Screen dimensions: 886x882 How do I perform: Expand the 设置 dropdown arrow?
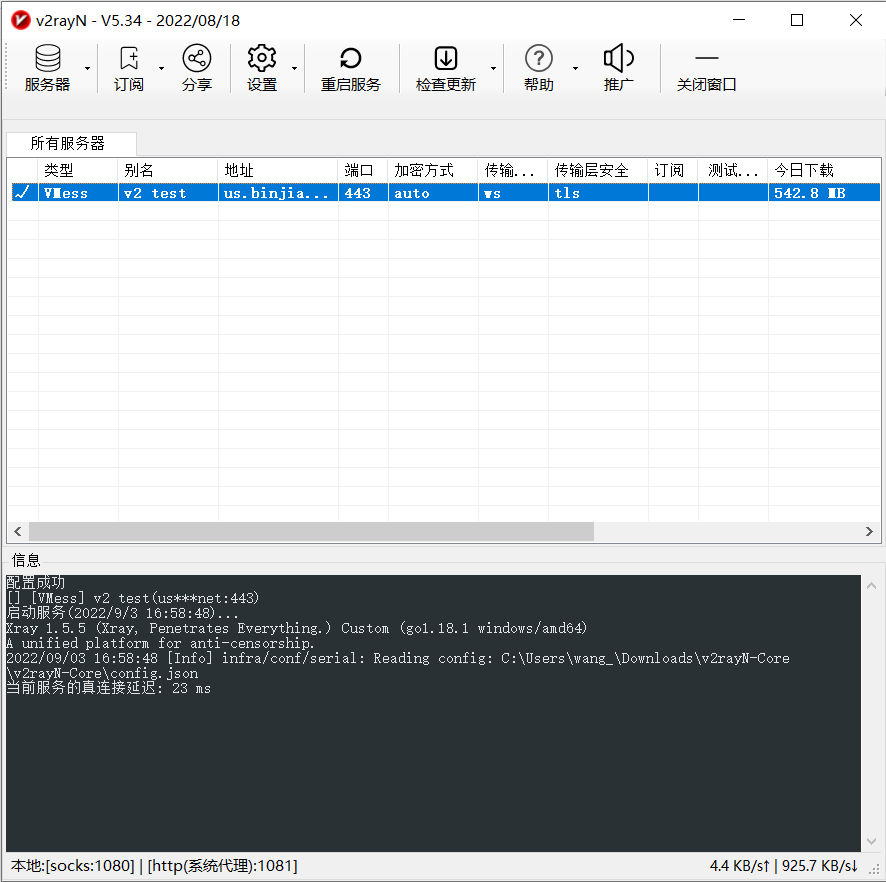(294, 68)
